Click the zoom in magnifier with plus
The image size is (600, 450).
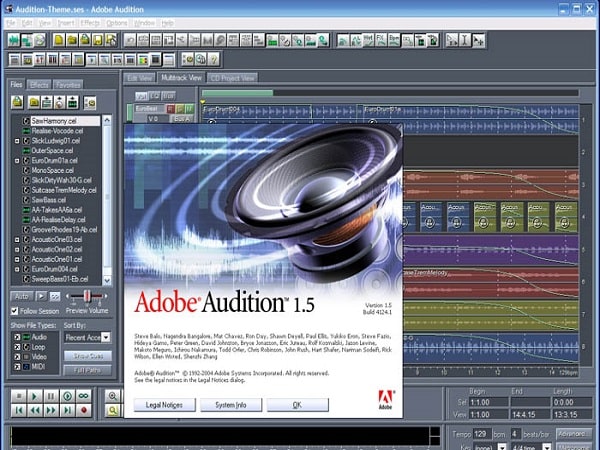click(112, 396)
